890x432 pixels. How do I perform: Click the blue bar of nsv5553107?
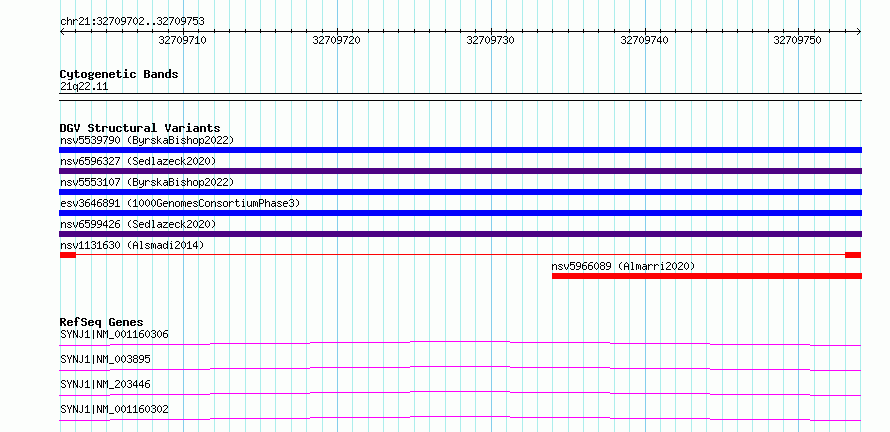460,192
